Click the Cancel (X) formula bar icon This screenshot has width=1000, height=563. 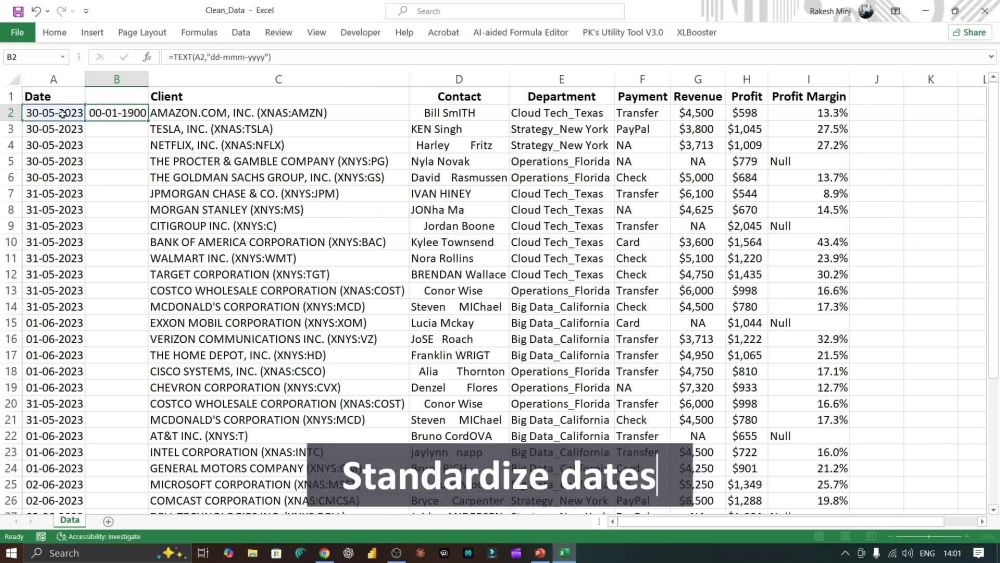click(x=100, y=57)
